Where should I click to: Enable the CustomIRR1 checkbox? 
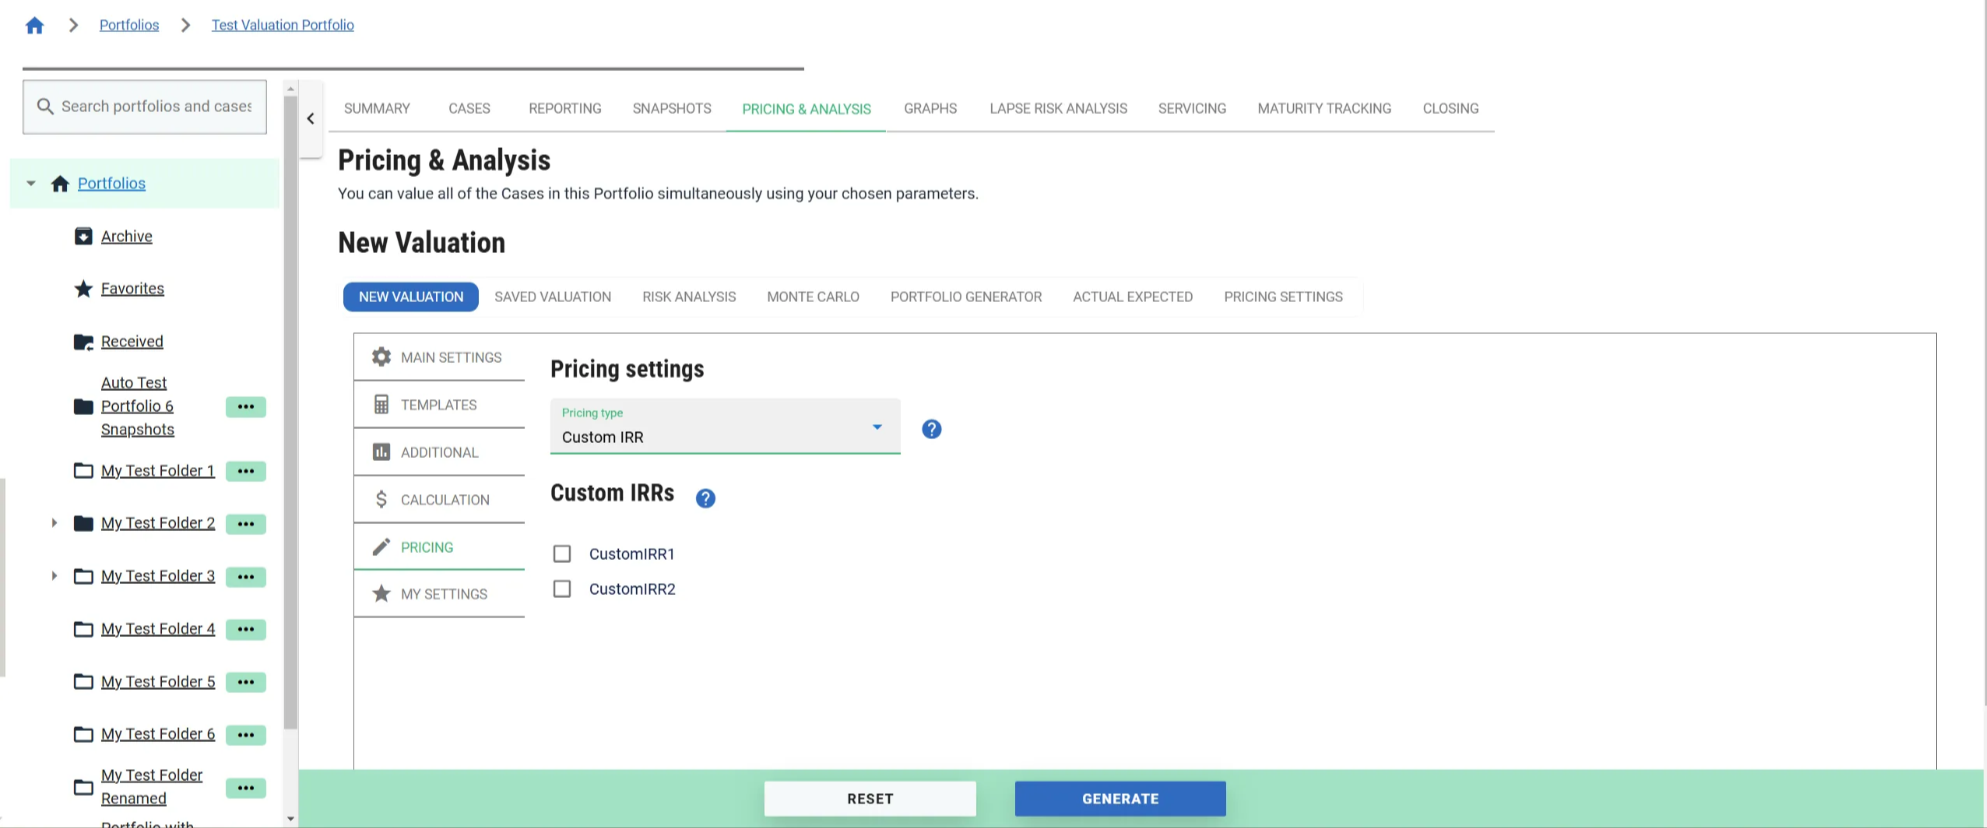562,554
